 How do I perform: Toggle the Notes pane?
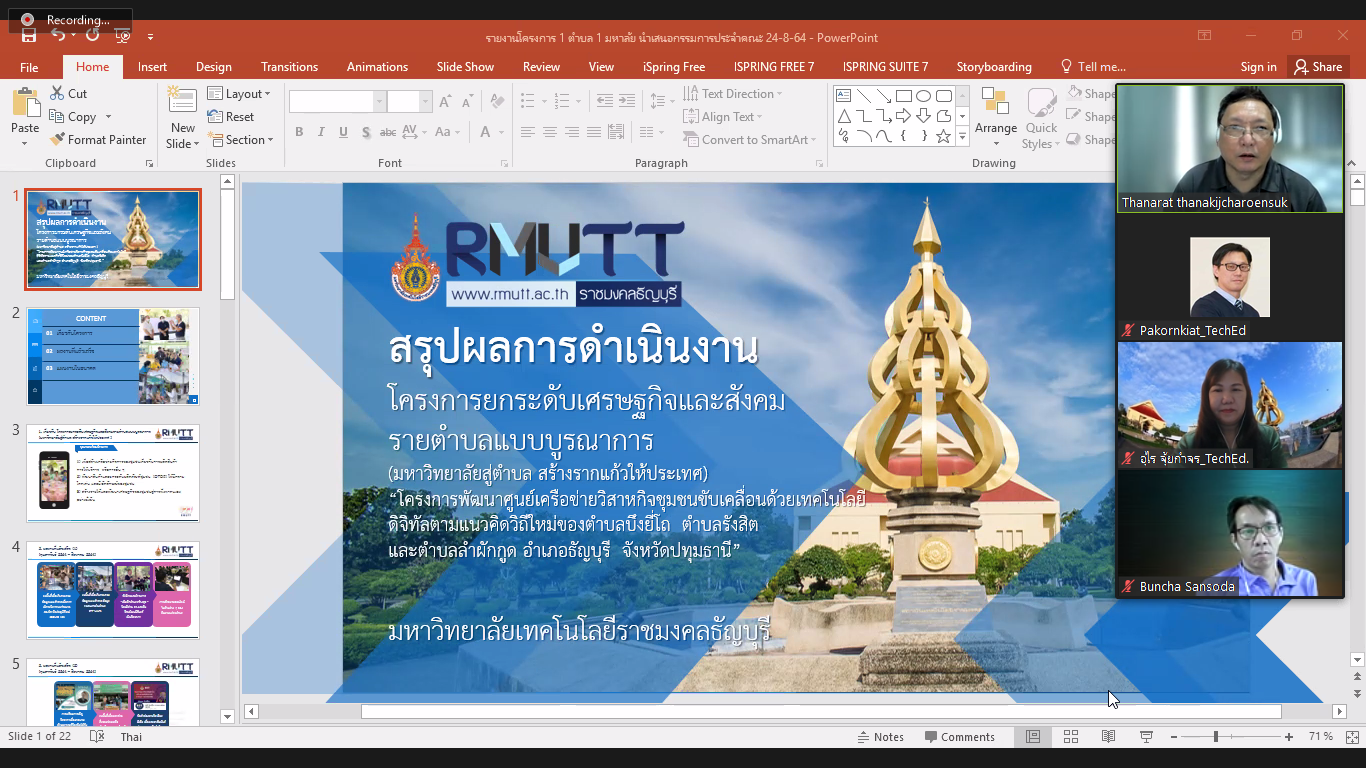[880, 737]
